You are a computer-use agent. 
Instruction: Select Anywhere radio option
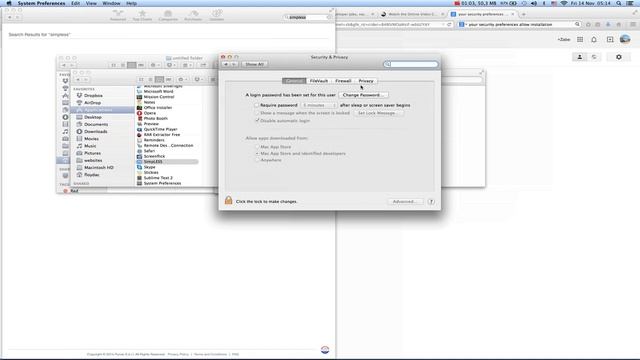pyautogui.click(x=257, y=160)
